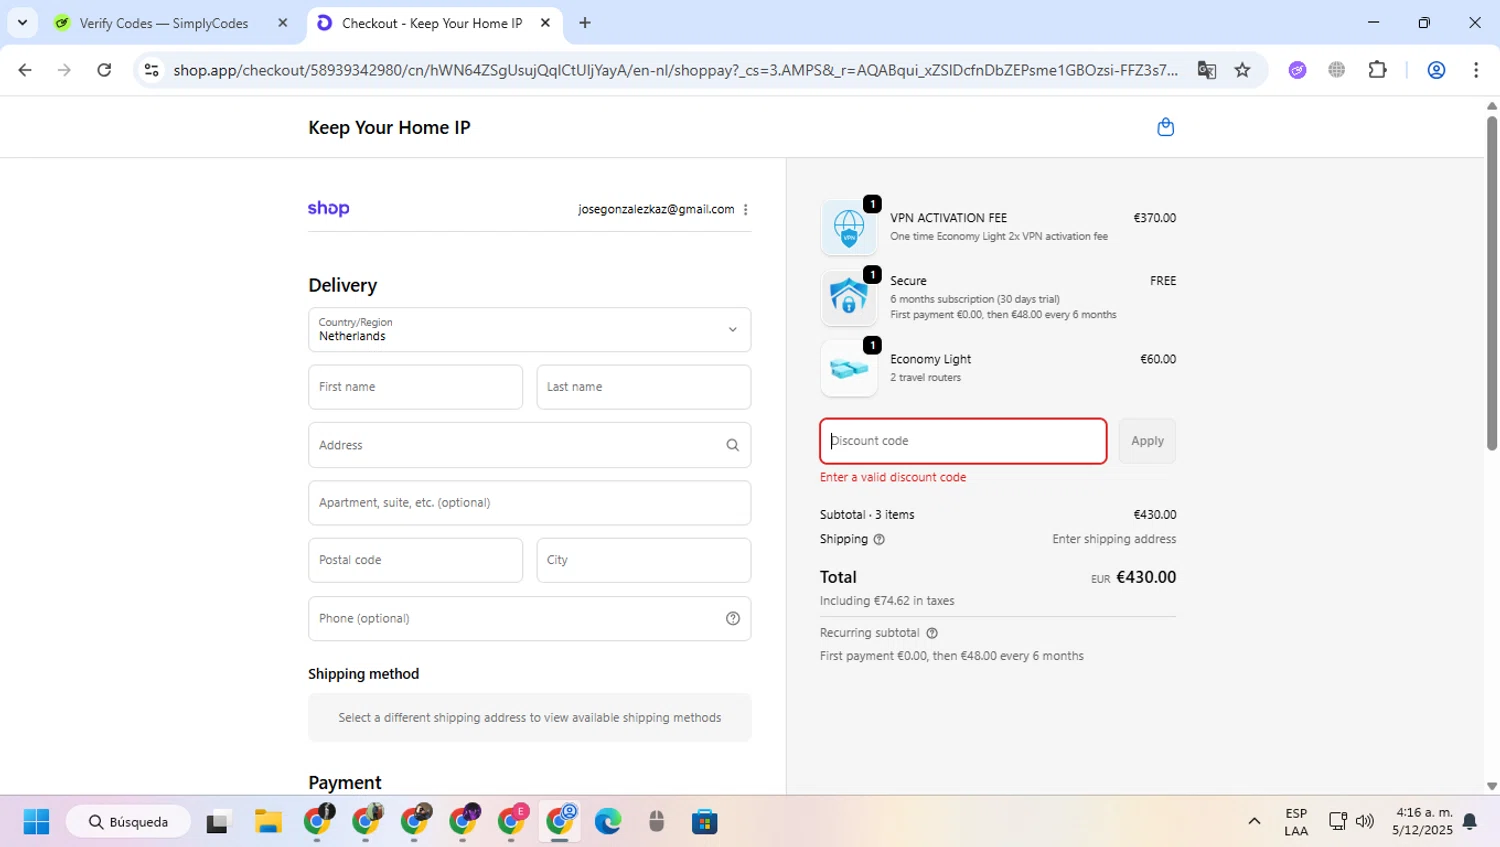Close the Checkout tab
1500x847 pixels.
545,23
